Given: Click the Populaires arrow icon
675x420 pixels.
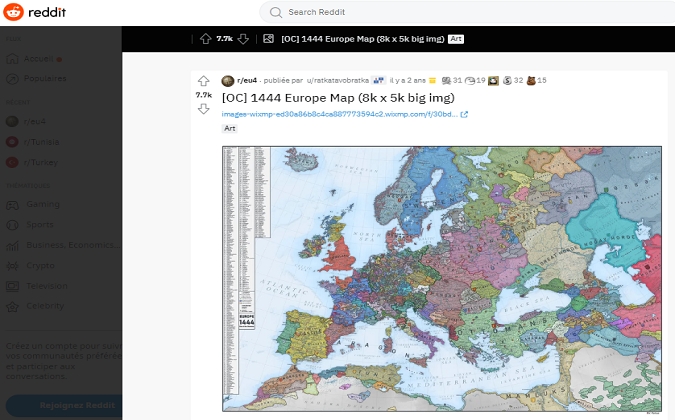Looking at the screenshot, I should point(12,79).
